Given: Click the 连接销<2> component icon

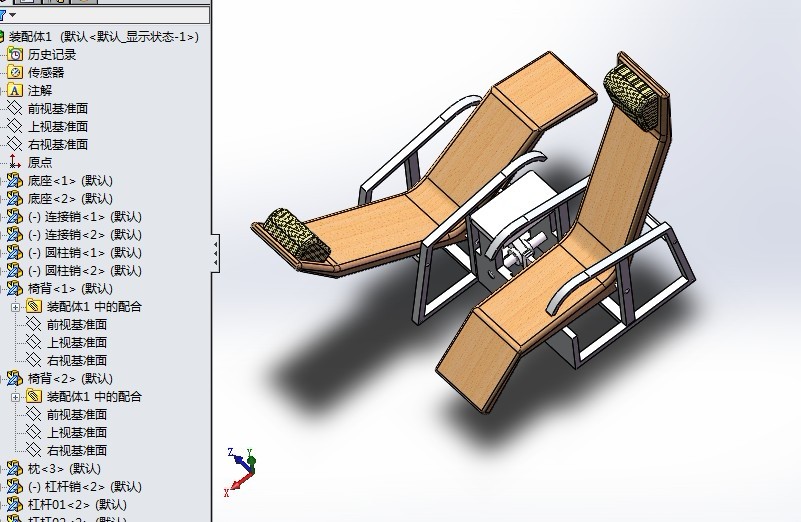Looking at the screenshot, I should tap(15, 234).
